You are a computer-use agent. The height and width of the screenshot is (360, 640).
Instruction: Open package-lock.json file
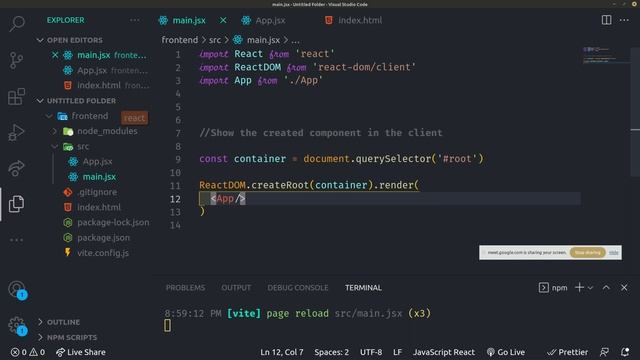[x=113, y=222]
